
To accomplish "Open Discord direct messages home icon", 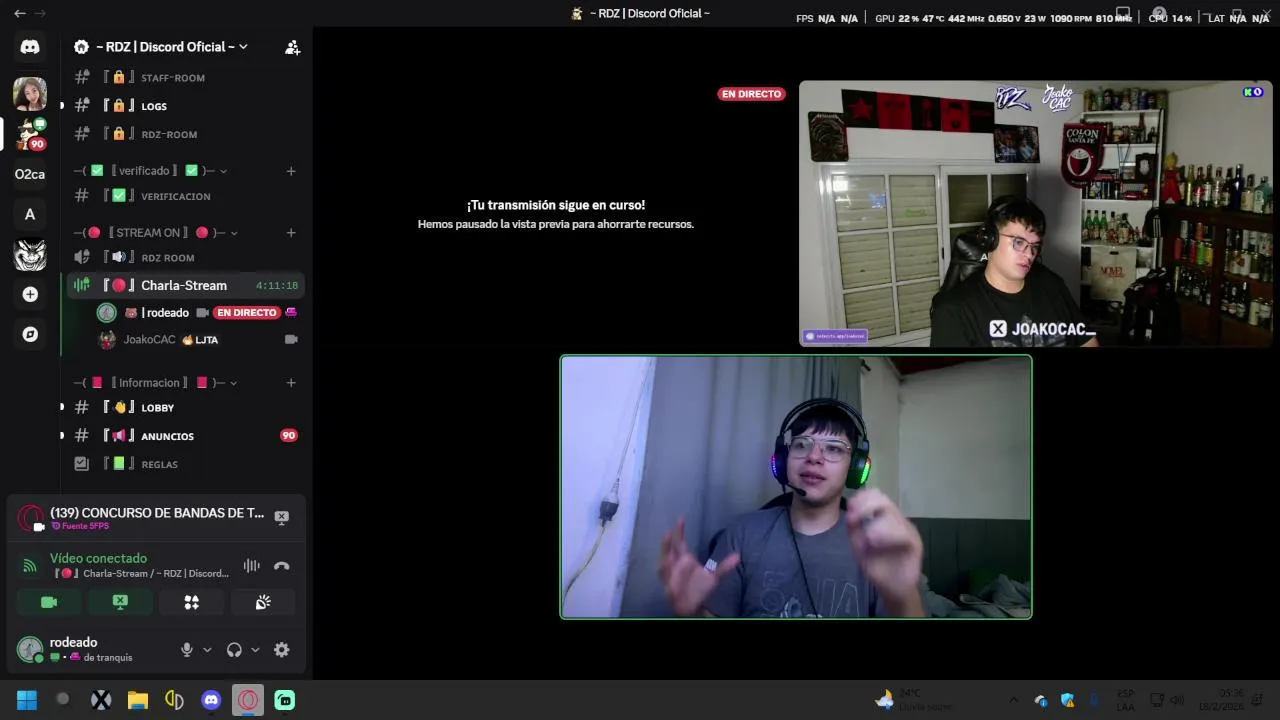I will pos(30,47).
